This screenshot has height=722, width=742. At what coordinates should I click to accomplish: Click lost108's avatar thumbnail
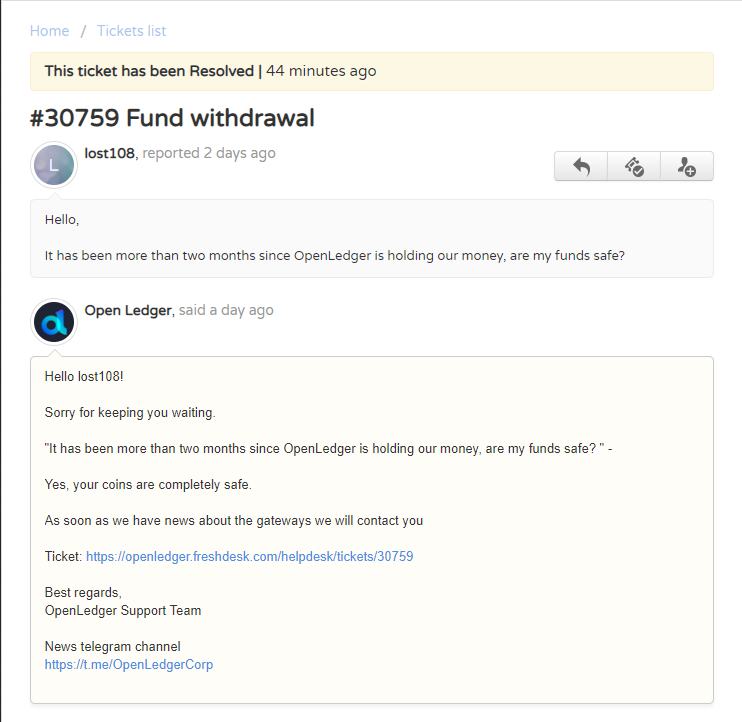point(54,165)
